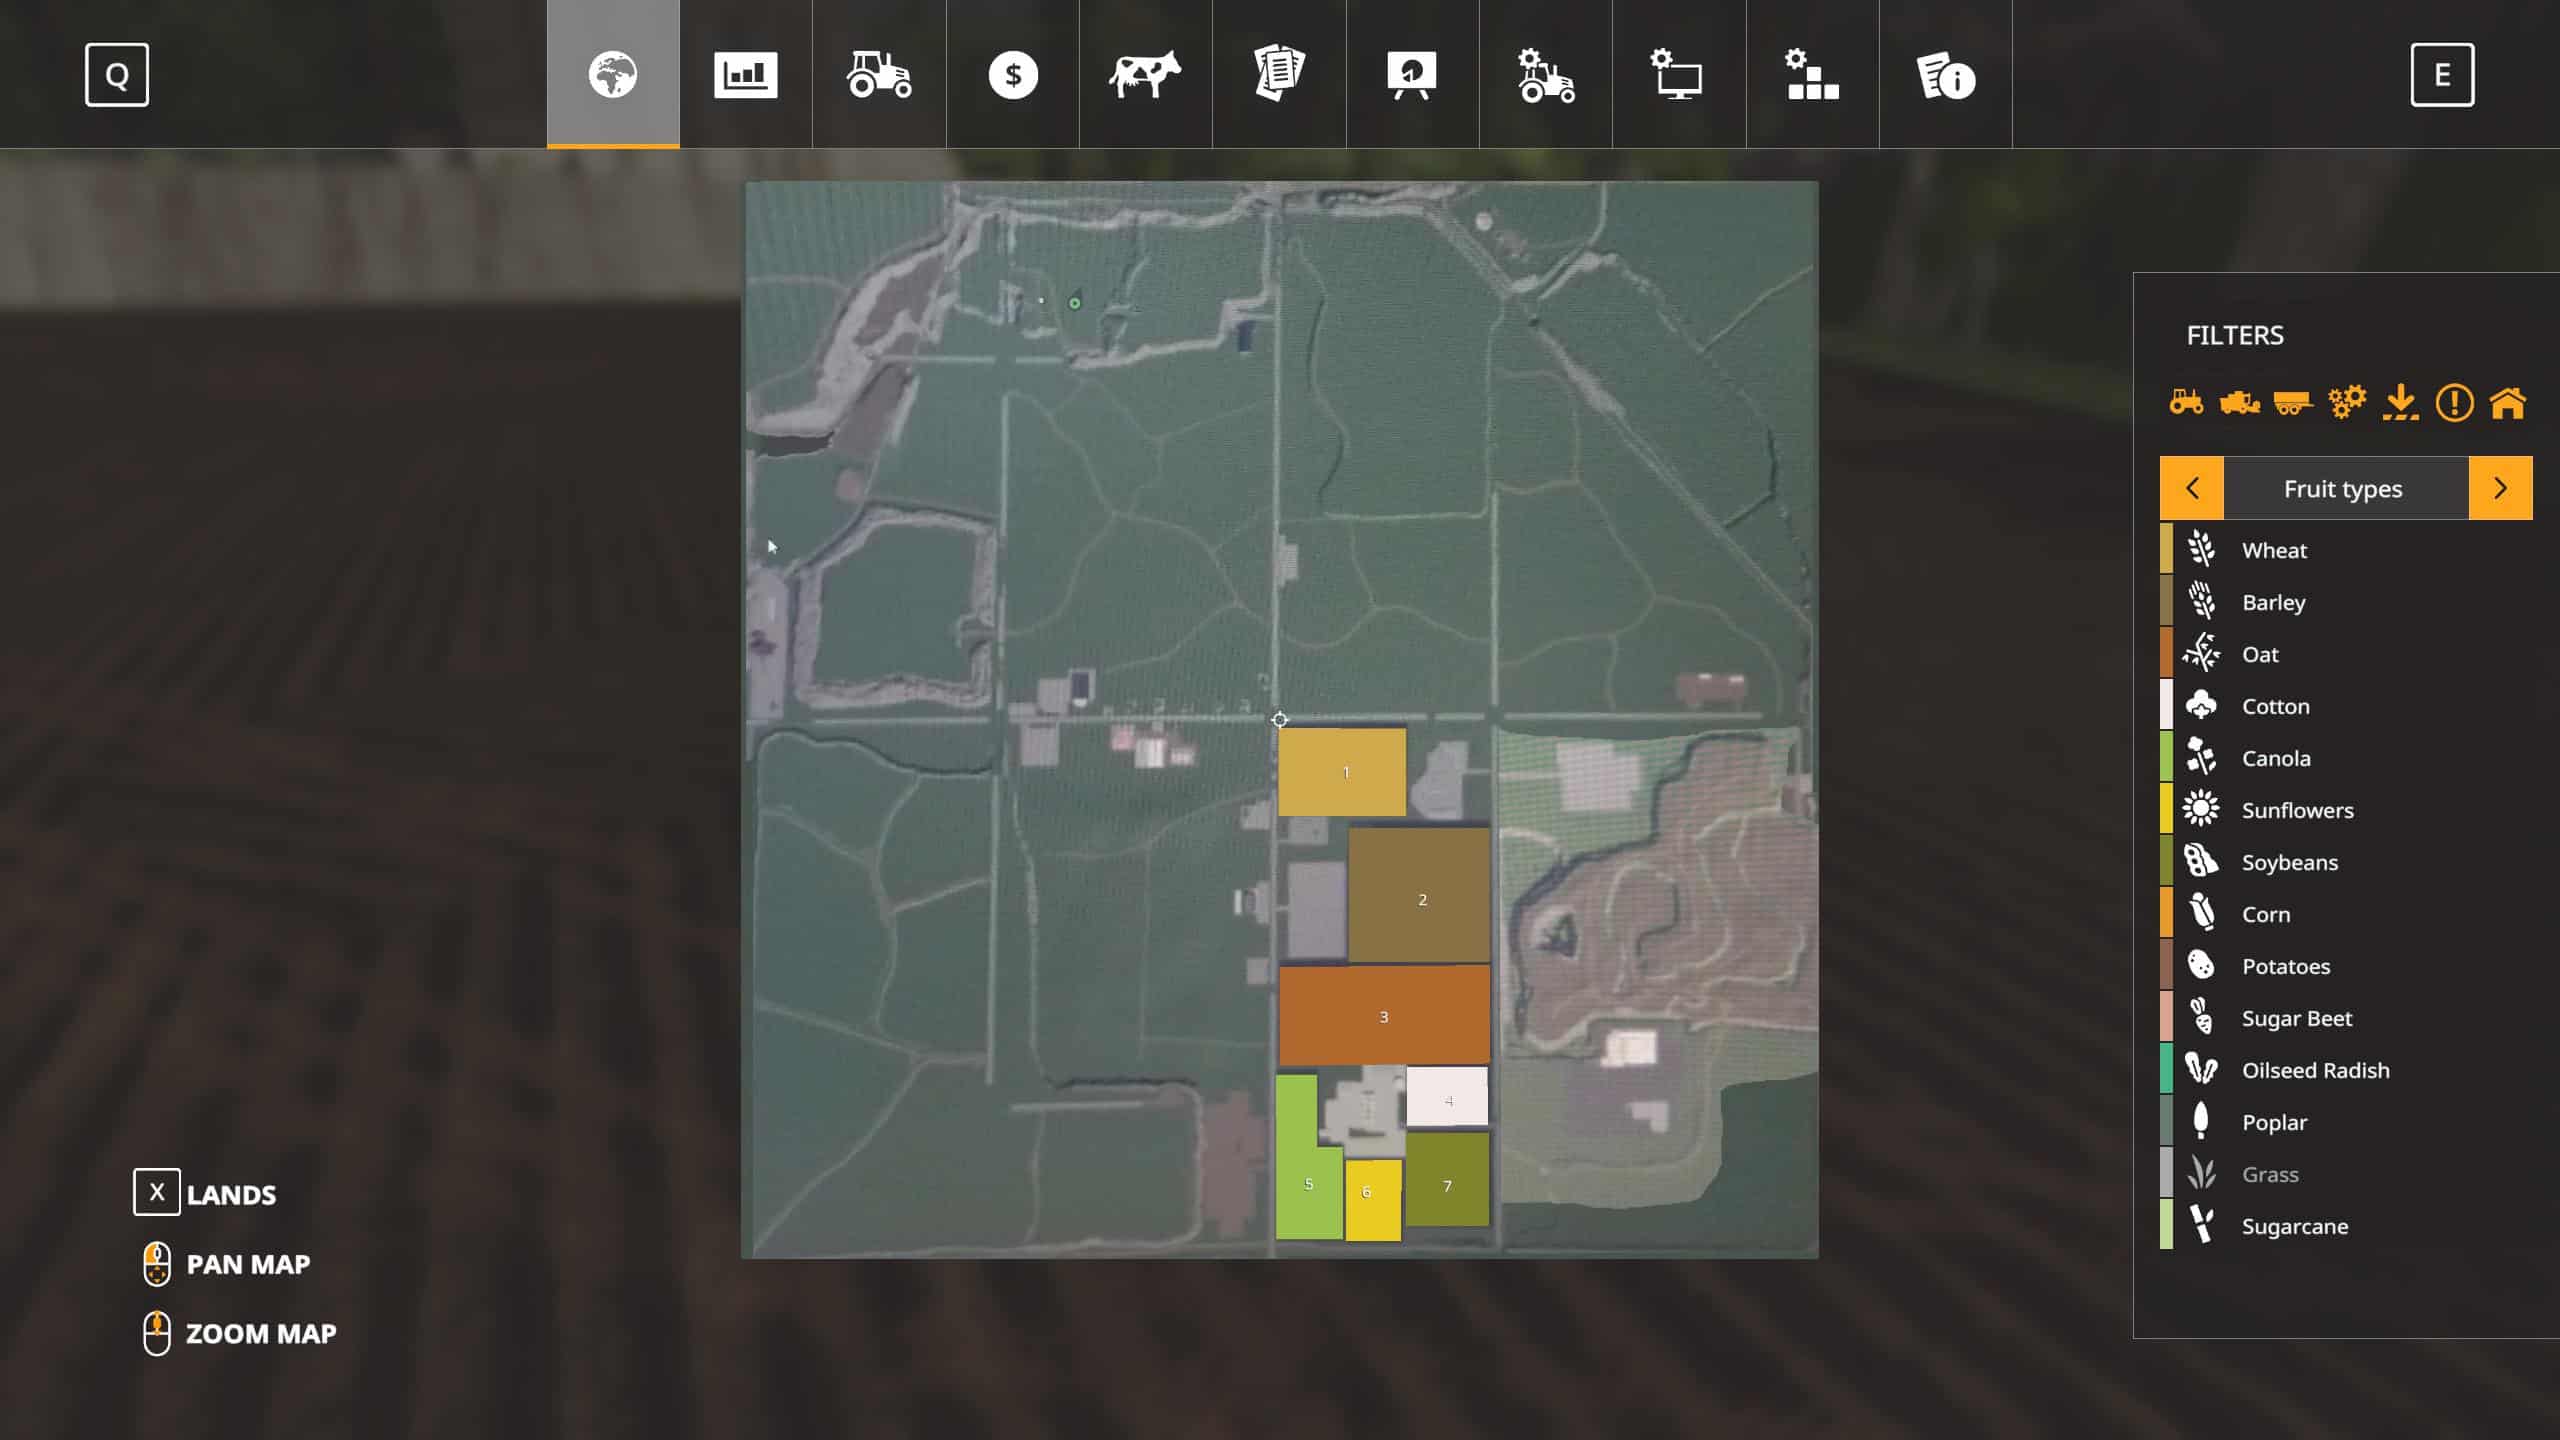Open the animals cow tab
Screen dimensions: 2560x1440
1145,75
